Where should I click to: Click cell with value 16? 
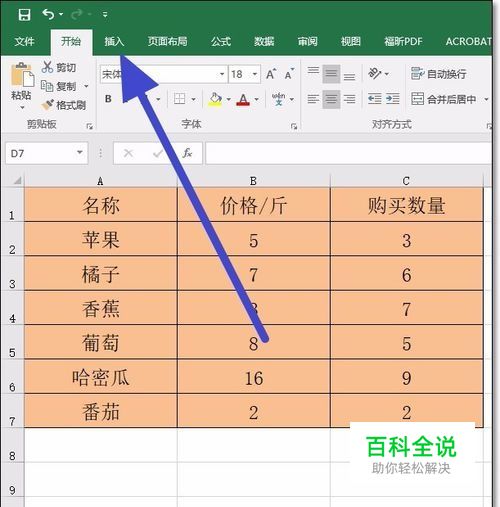[x=253, y=377]
